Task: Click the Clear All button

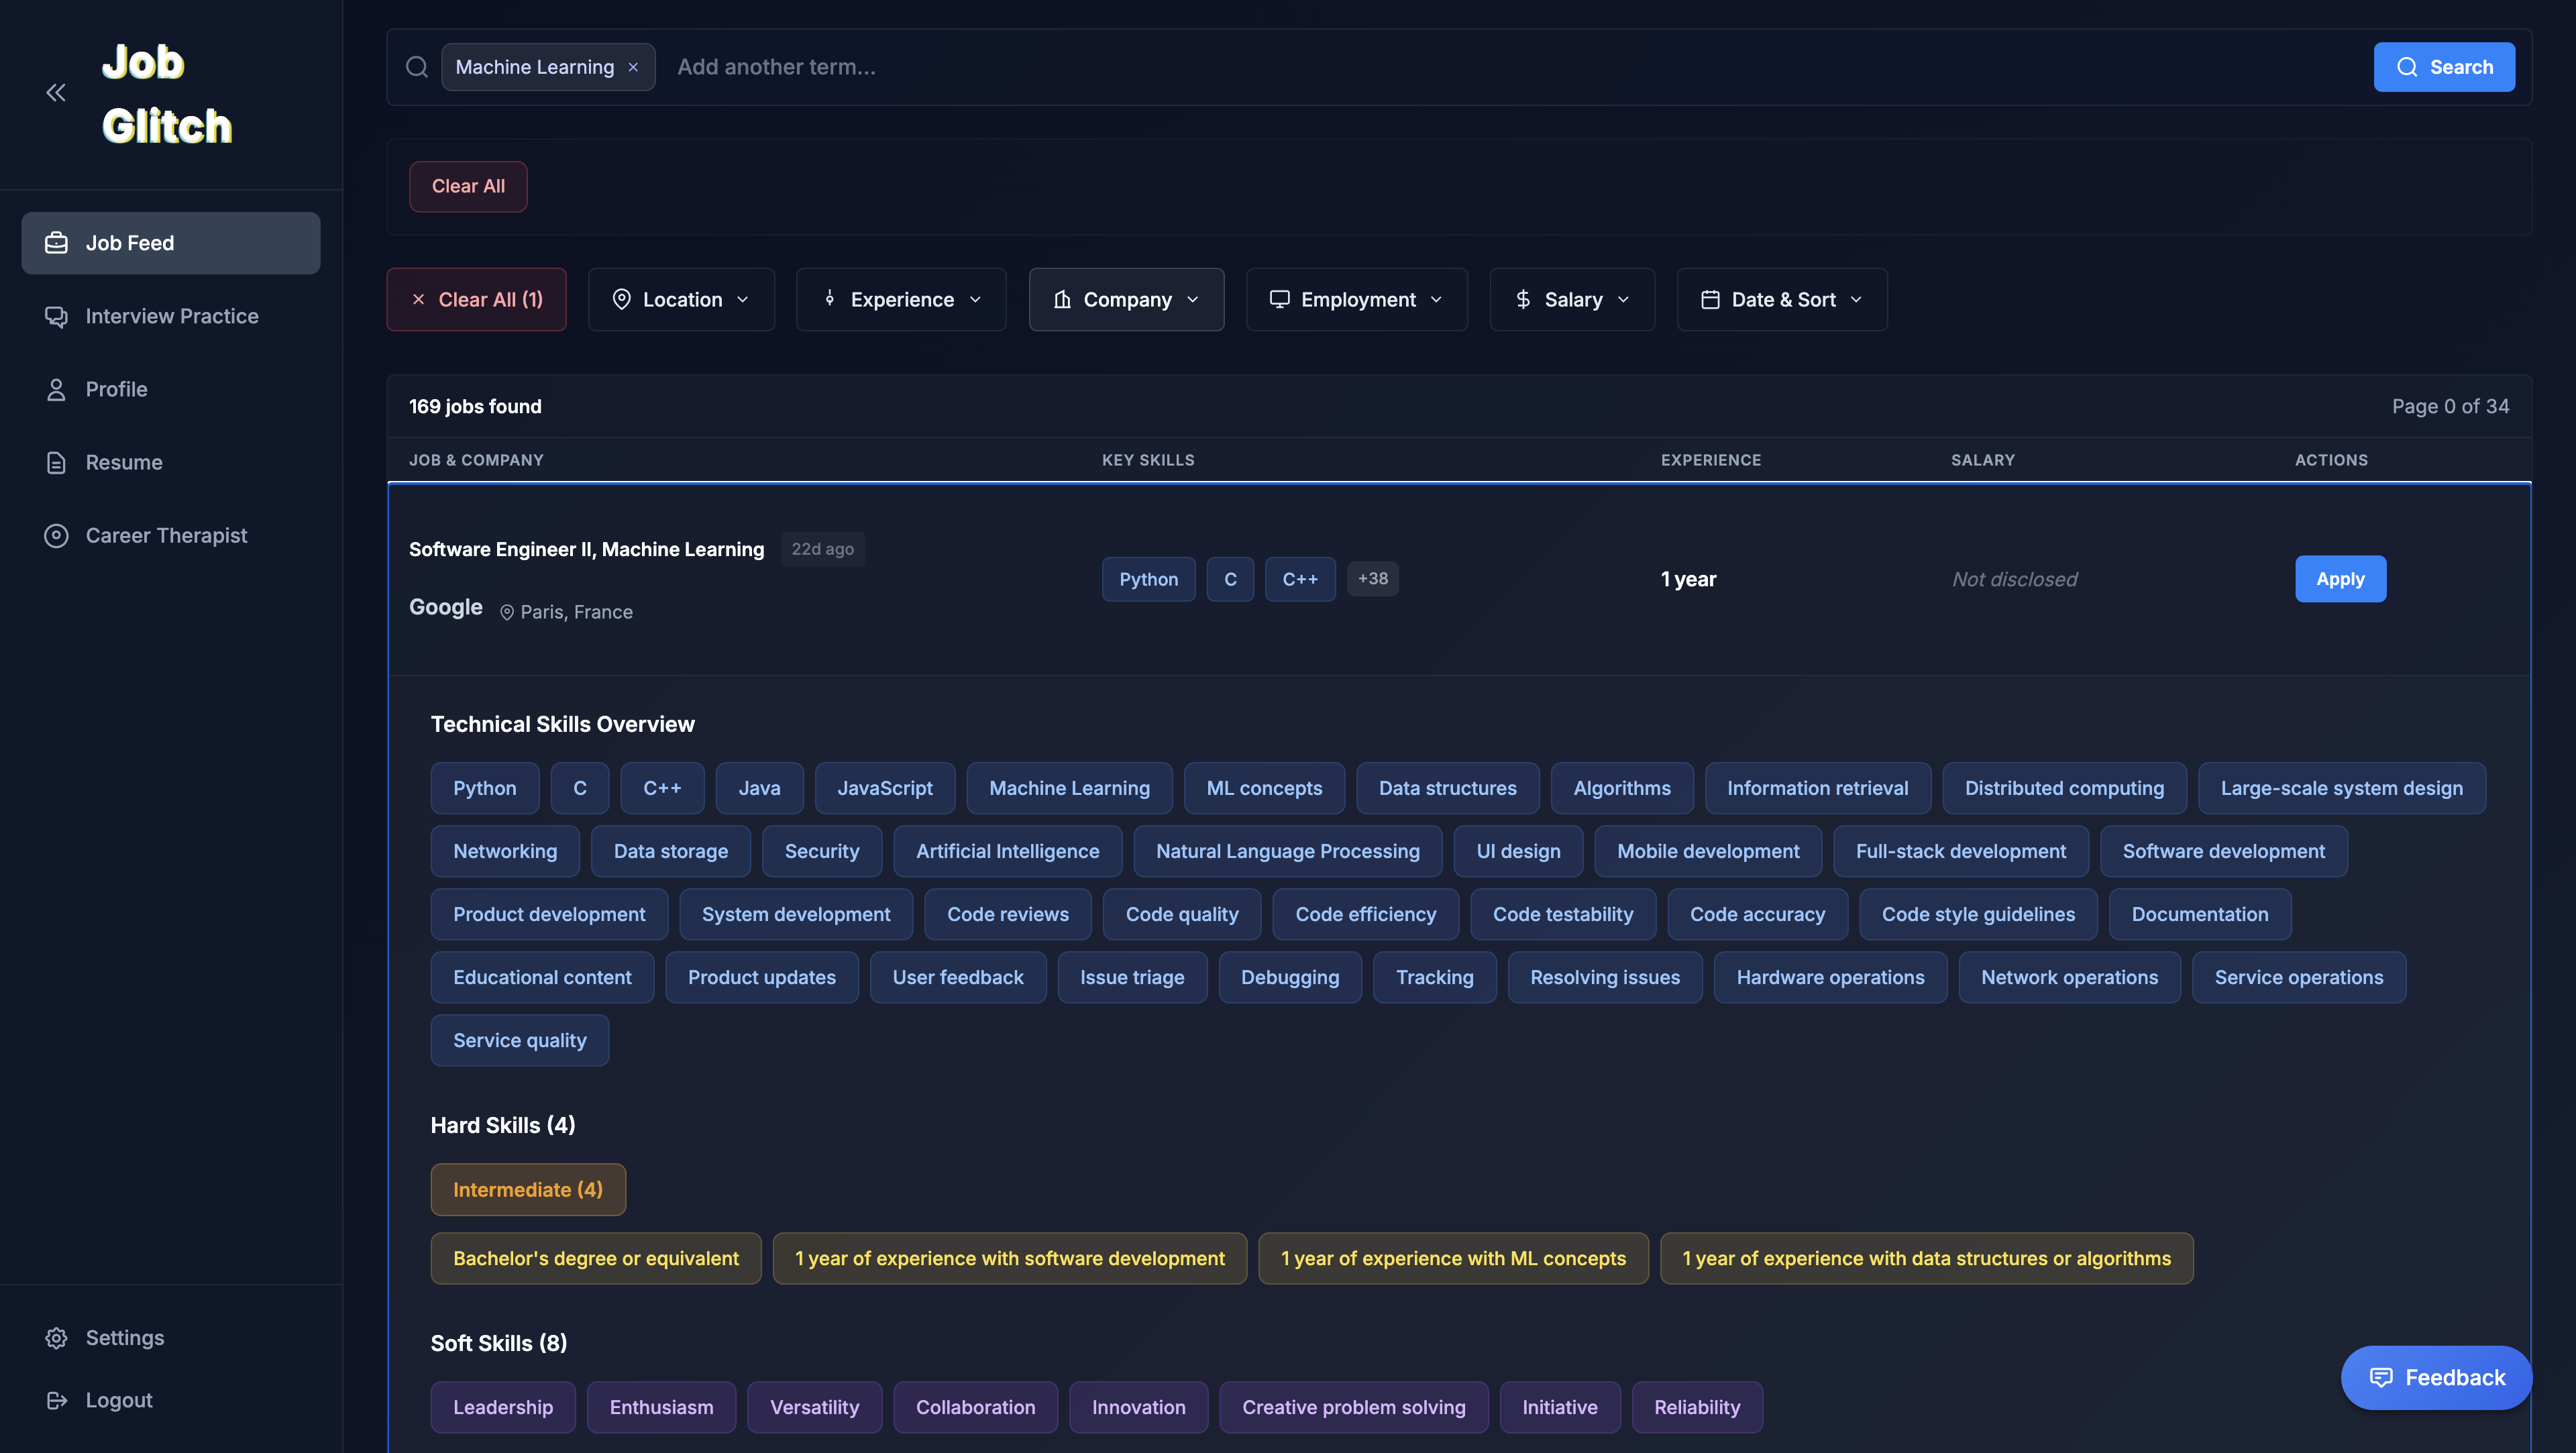Action: [x=467, y=186]
